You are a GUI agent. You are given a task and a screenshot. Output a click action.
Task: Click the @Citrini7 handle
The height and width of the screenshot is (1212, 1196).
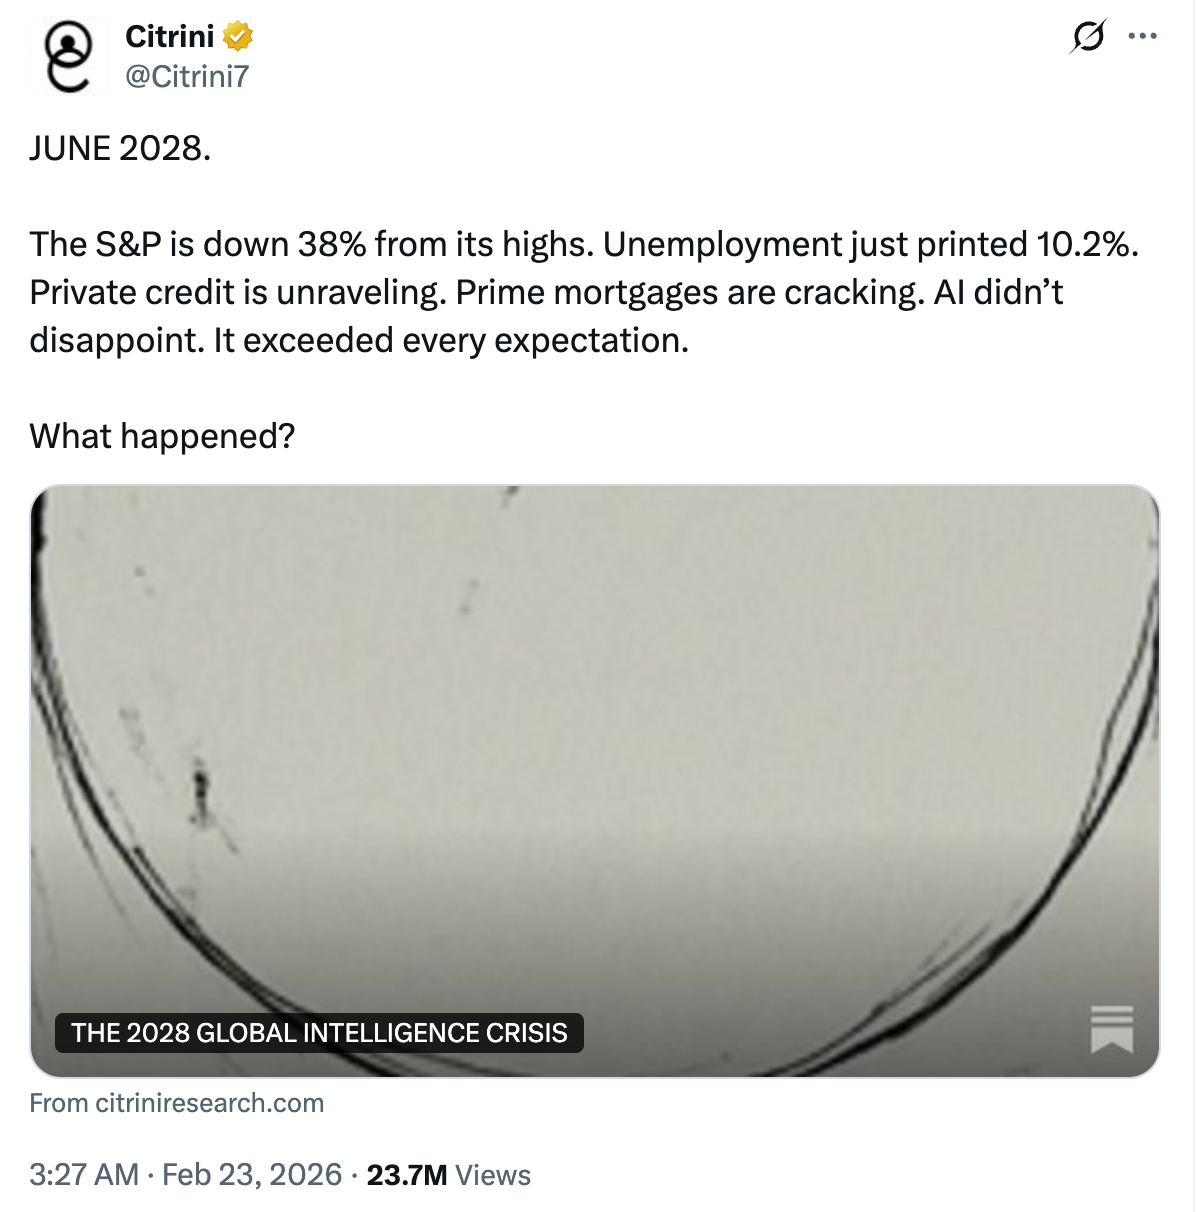(x=187, y=76)
